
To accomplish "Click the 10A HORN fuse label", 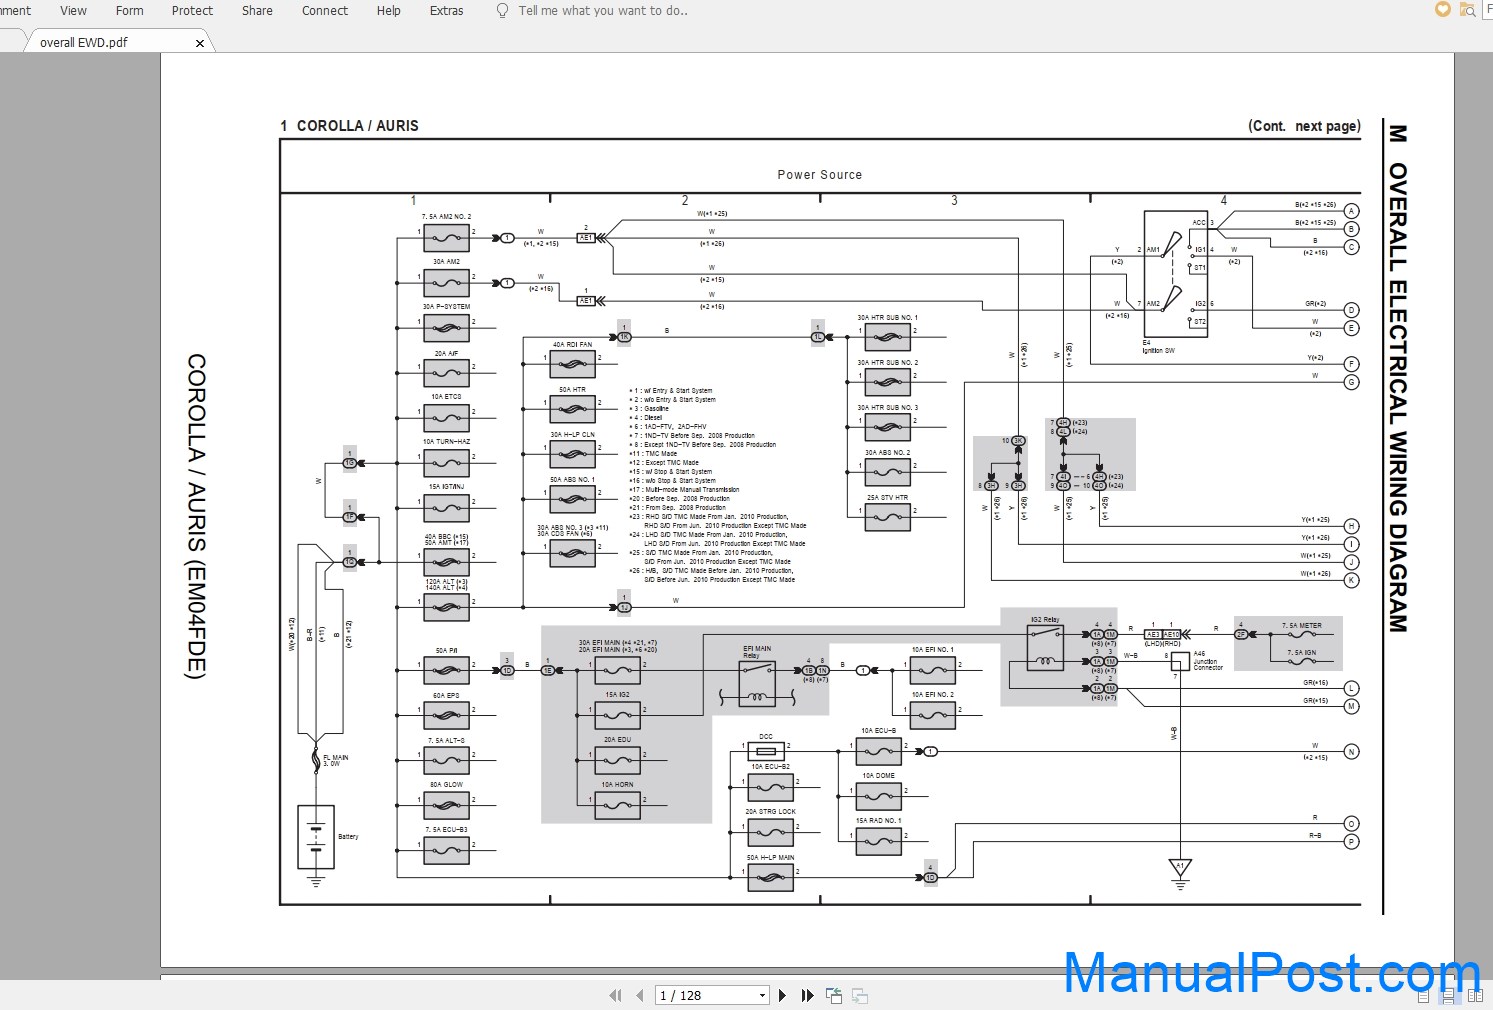I will [617, 785].
